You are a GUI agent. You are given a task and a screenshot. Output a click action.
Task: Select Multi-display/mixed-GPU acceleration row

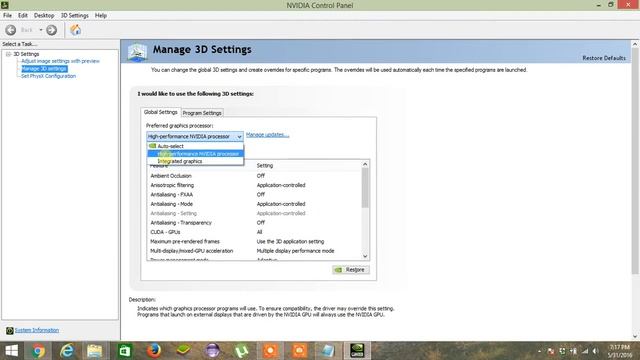pyautogui.click(x=254, y=251)
